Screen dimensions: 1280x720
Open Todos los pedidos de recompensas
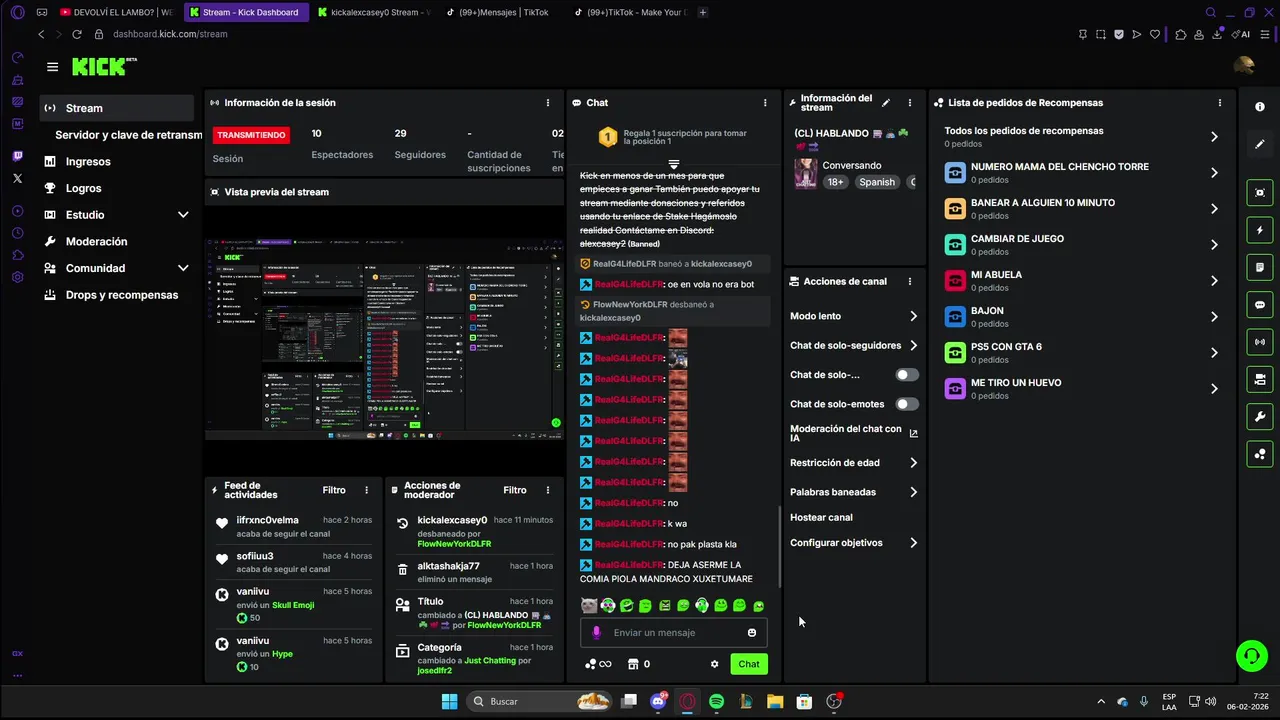(x=1082, y=136)
